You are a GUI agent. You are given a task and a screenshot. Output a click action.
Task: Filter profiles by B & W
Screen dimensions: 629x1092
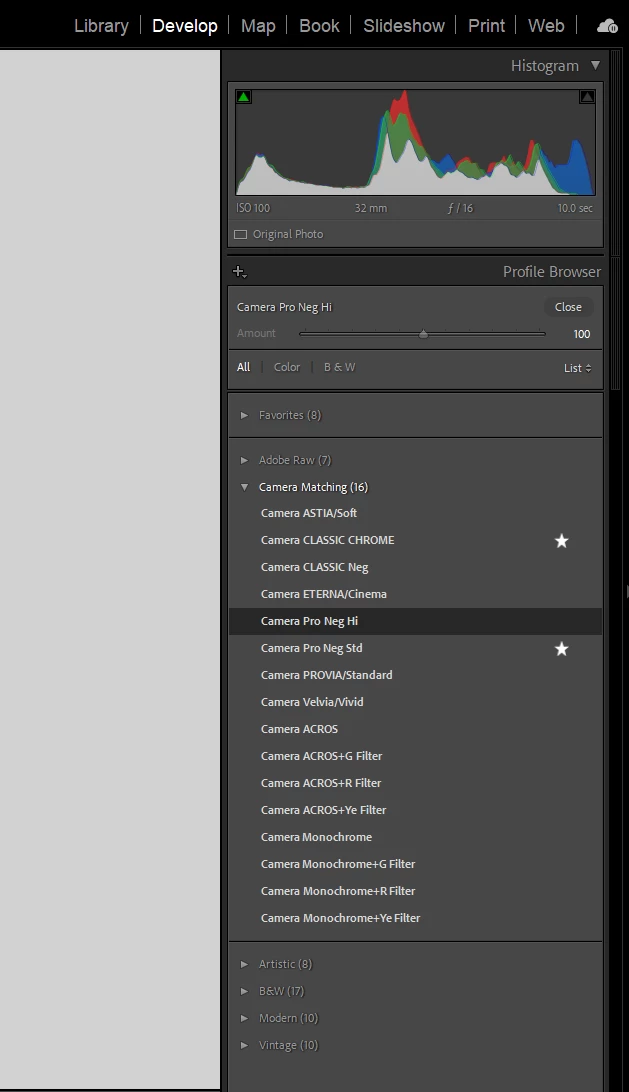click(x=339, y=367)
